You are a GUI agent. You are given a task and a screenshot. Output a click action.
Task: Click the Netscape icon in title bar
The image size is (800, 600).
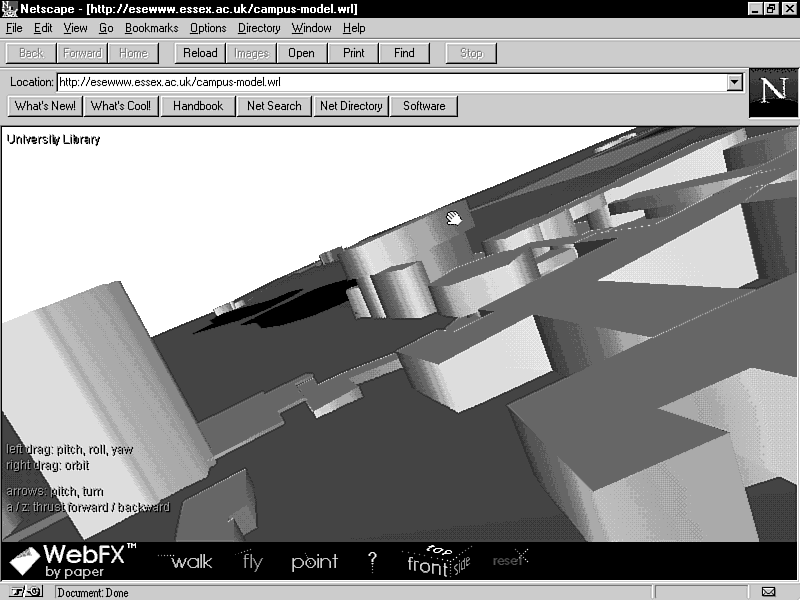coord(10,9)
